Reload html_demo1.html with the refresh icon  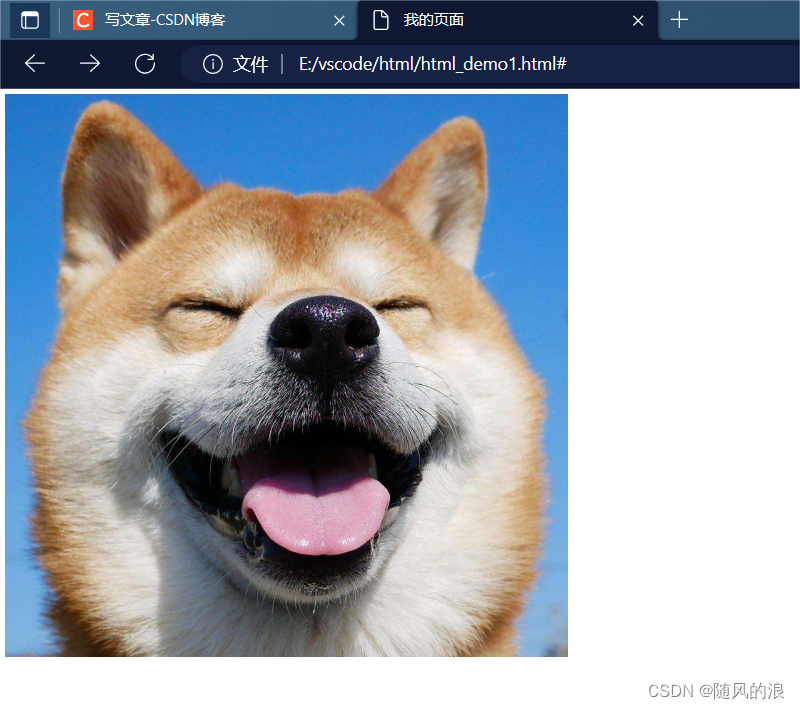pyautogui.click(x=144, y=63)
